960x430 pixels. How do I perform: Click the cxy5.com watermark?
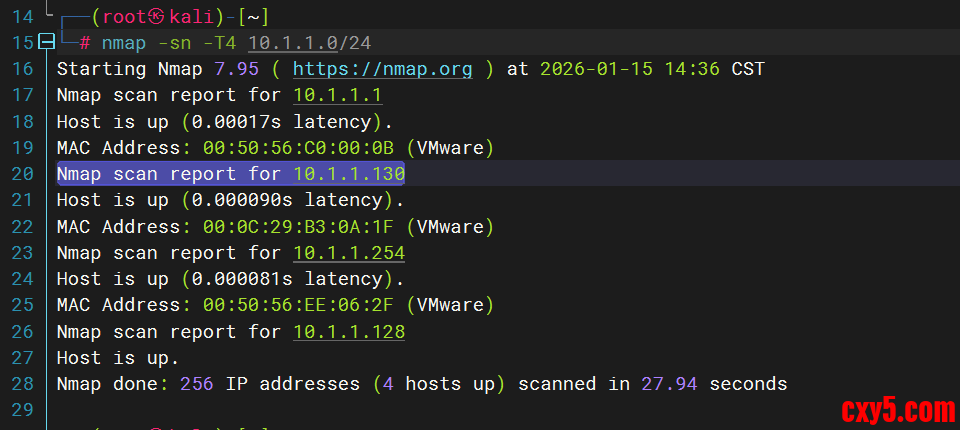click(897, 409)
